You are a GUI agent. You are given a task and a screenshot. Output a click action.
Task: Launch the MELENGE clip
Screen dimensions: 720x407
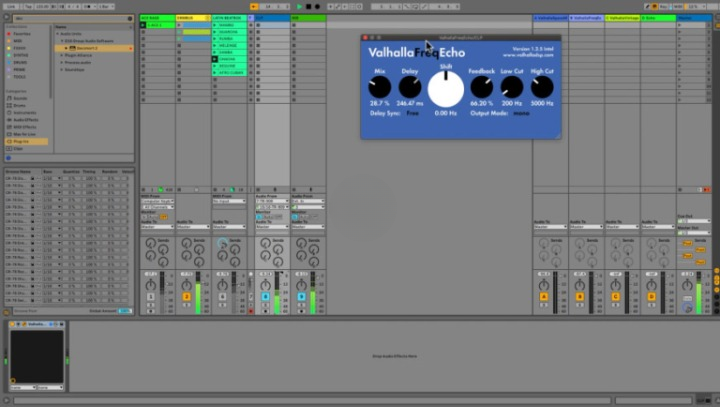[x=214, y=45]
